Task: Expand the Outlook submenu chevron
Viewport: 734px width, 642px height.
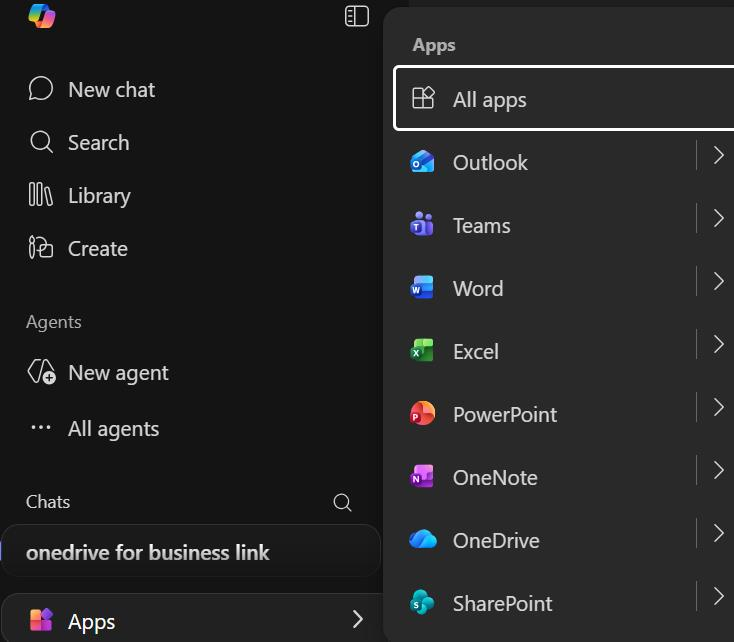Action: coord(719,155)
